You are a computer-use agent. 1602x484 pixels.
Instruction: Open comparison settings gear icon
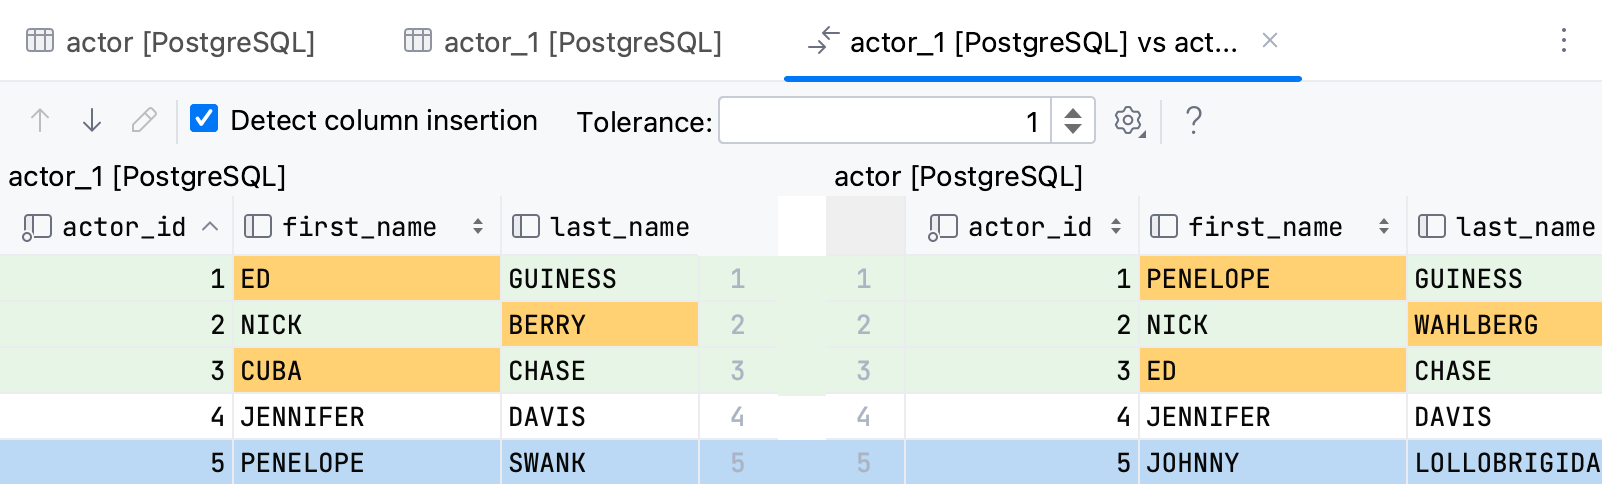click(1128, 121)
